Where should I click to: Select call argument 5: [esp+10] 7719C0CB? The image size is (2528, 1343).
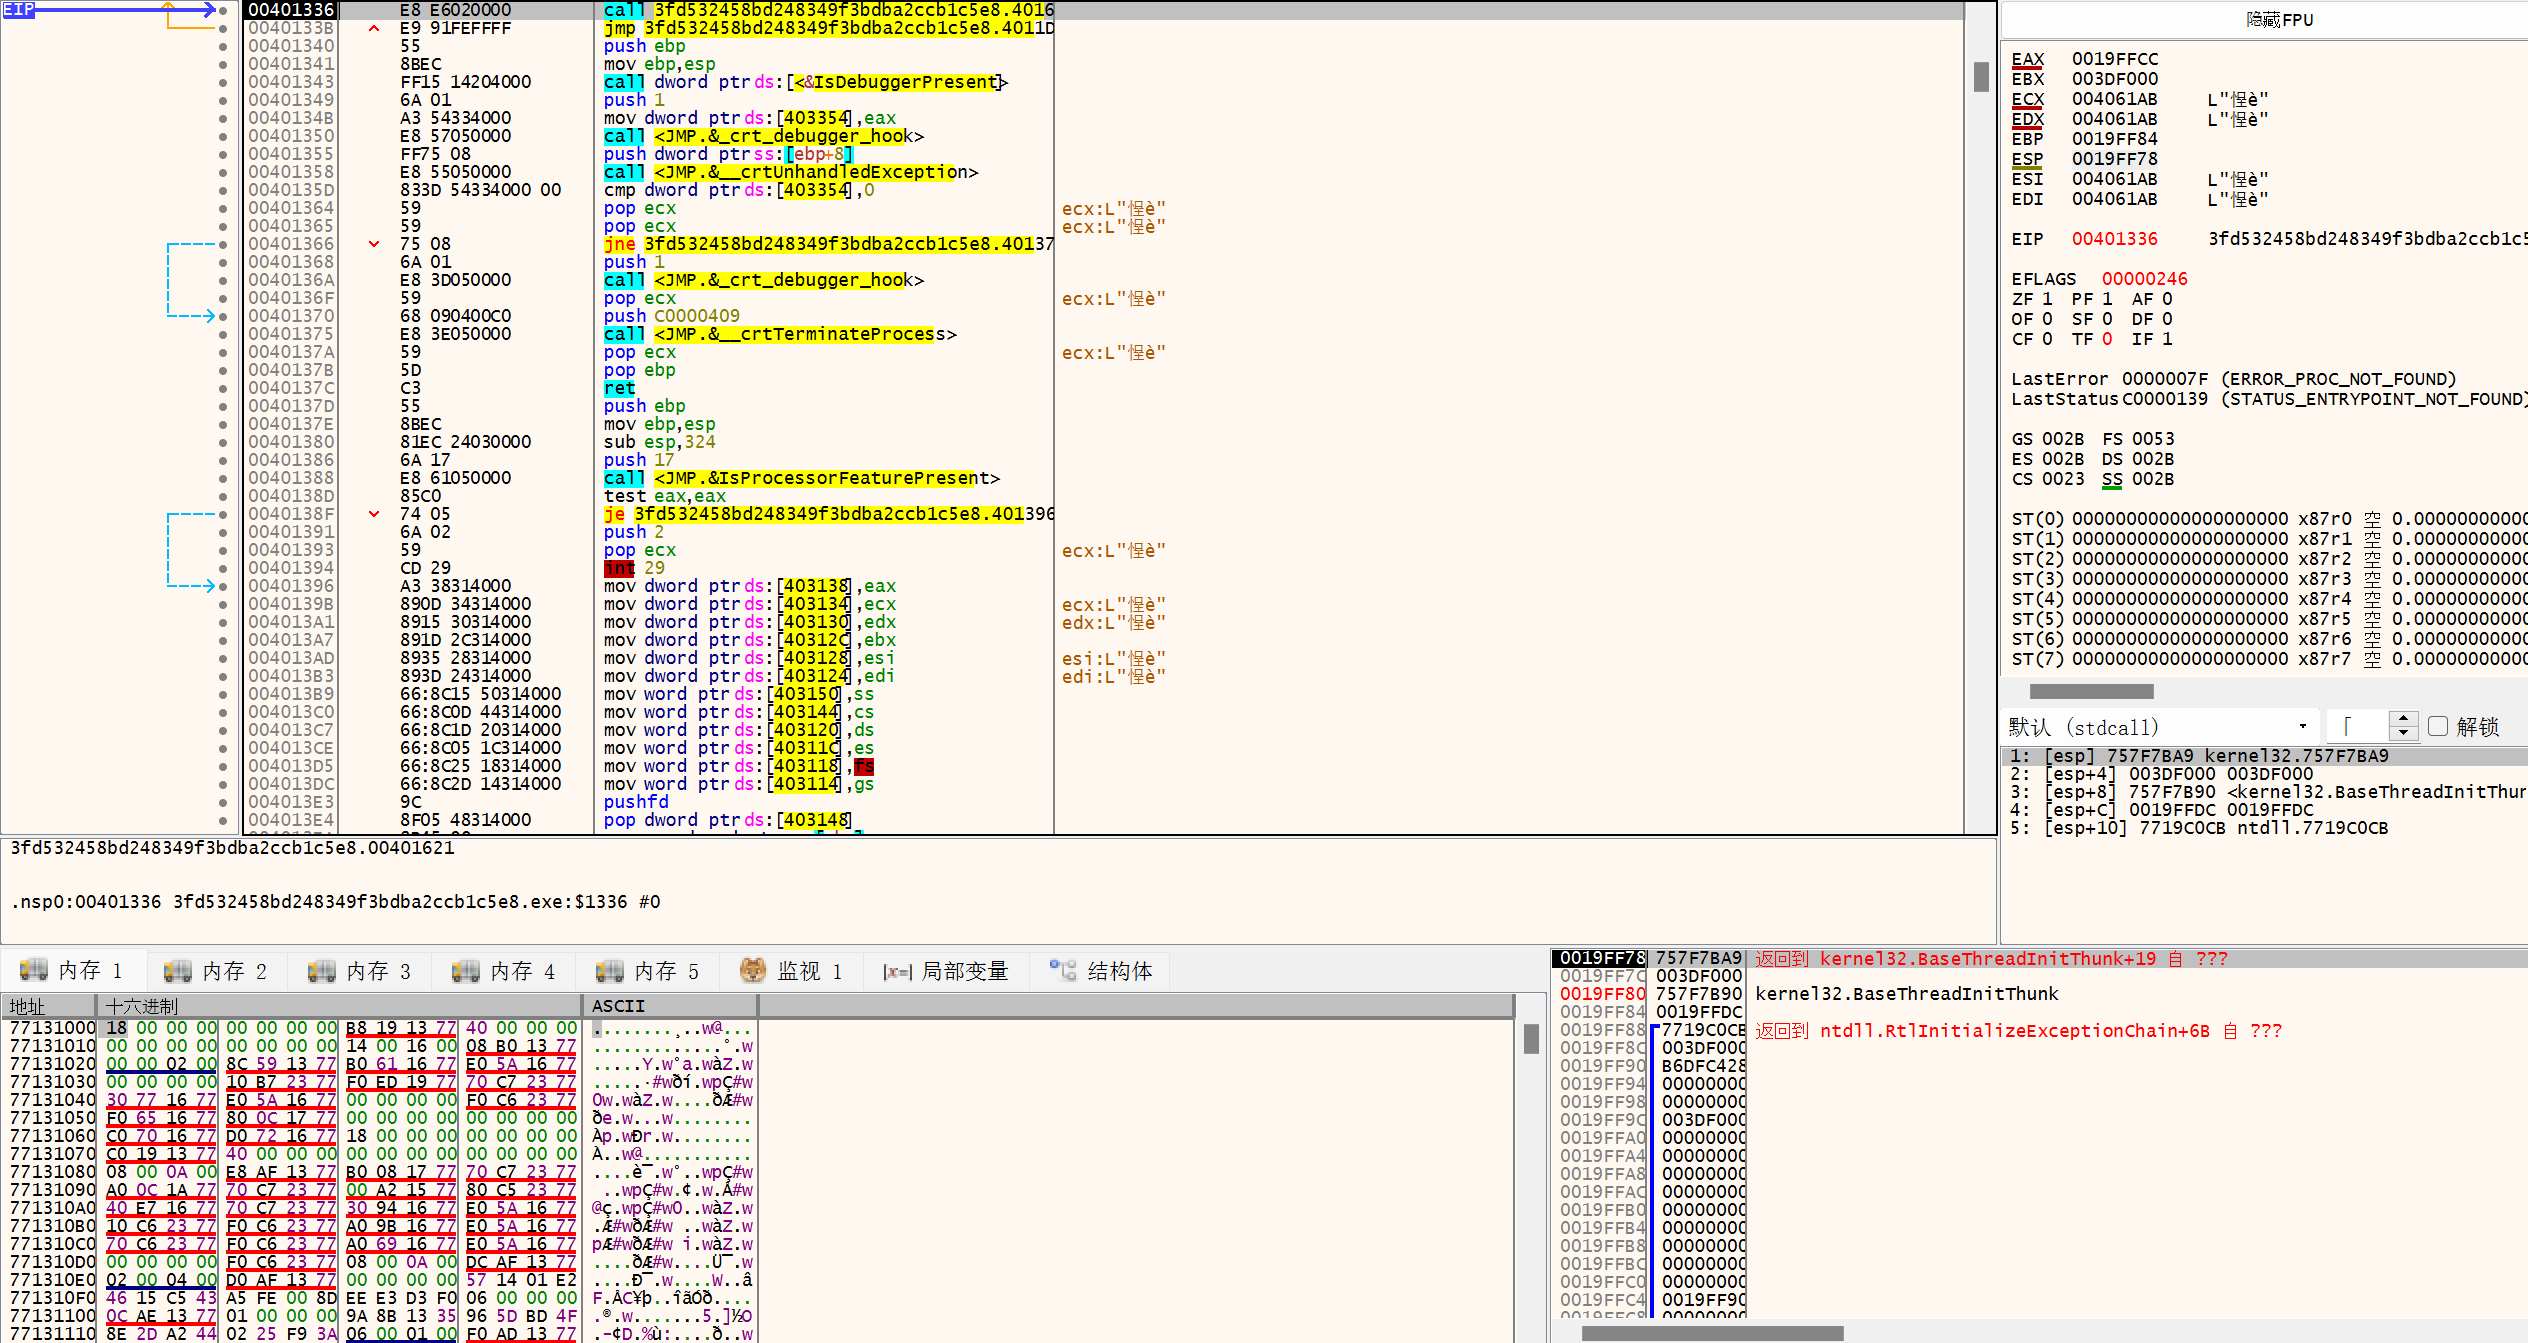point(2264,828)
